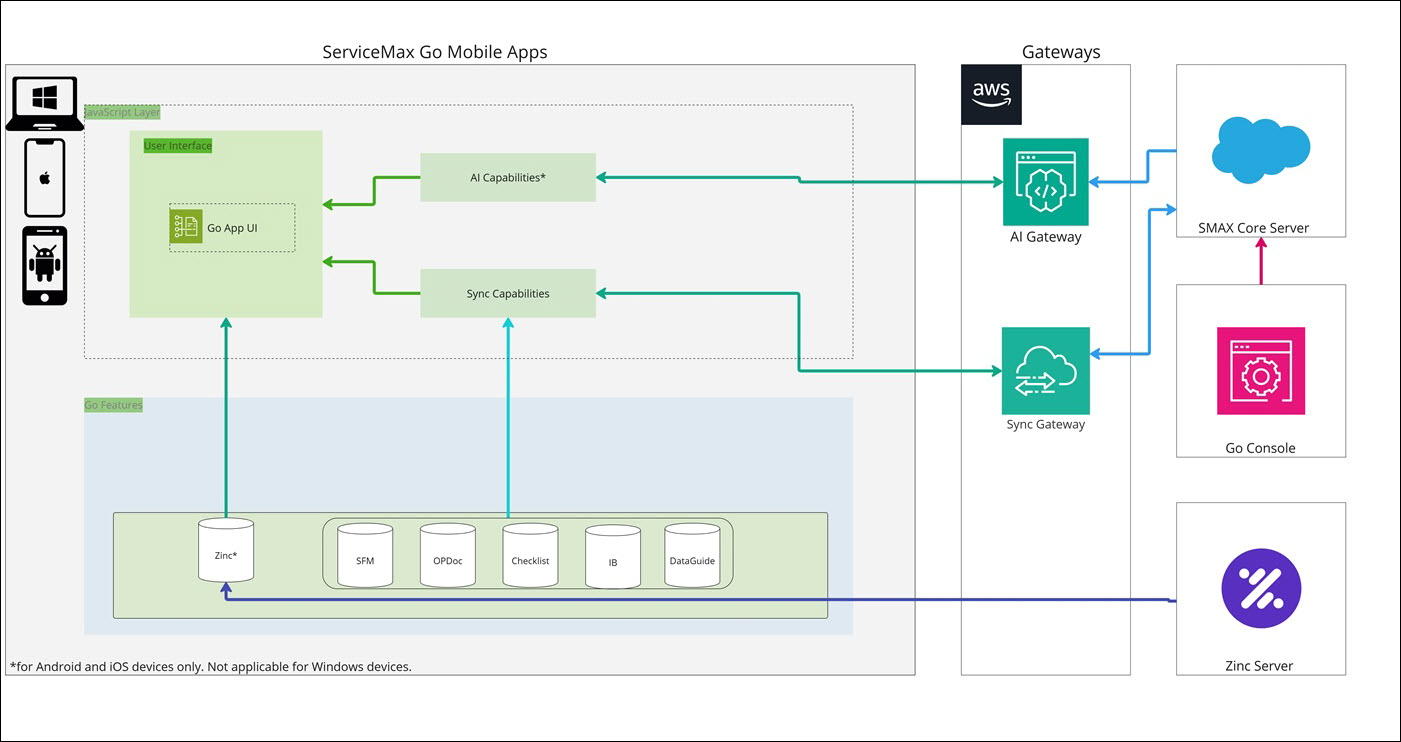
Task: Click the SMAX Core Server label
Action: click(x=1254, y=227)
